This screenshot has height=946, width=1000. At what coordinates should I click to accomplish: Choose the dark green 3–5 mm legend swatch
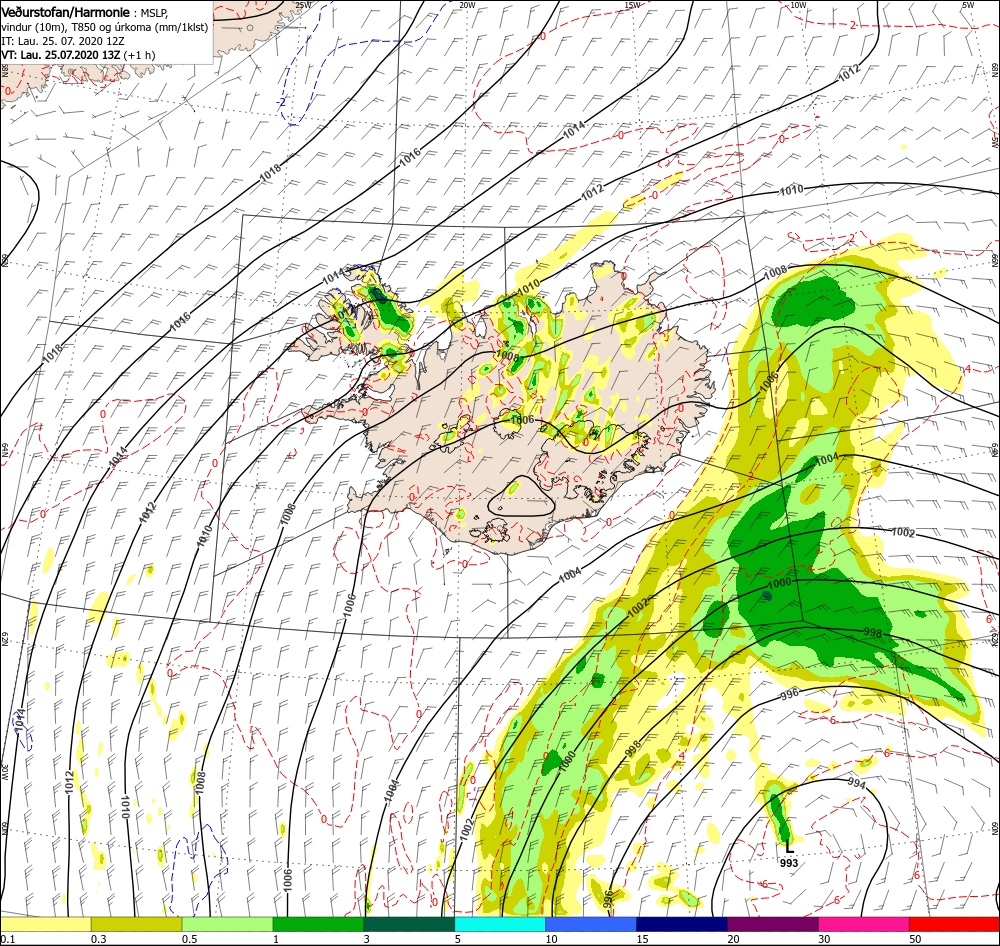[x=409, y=924]
